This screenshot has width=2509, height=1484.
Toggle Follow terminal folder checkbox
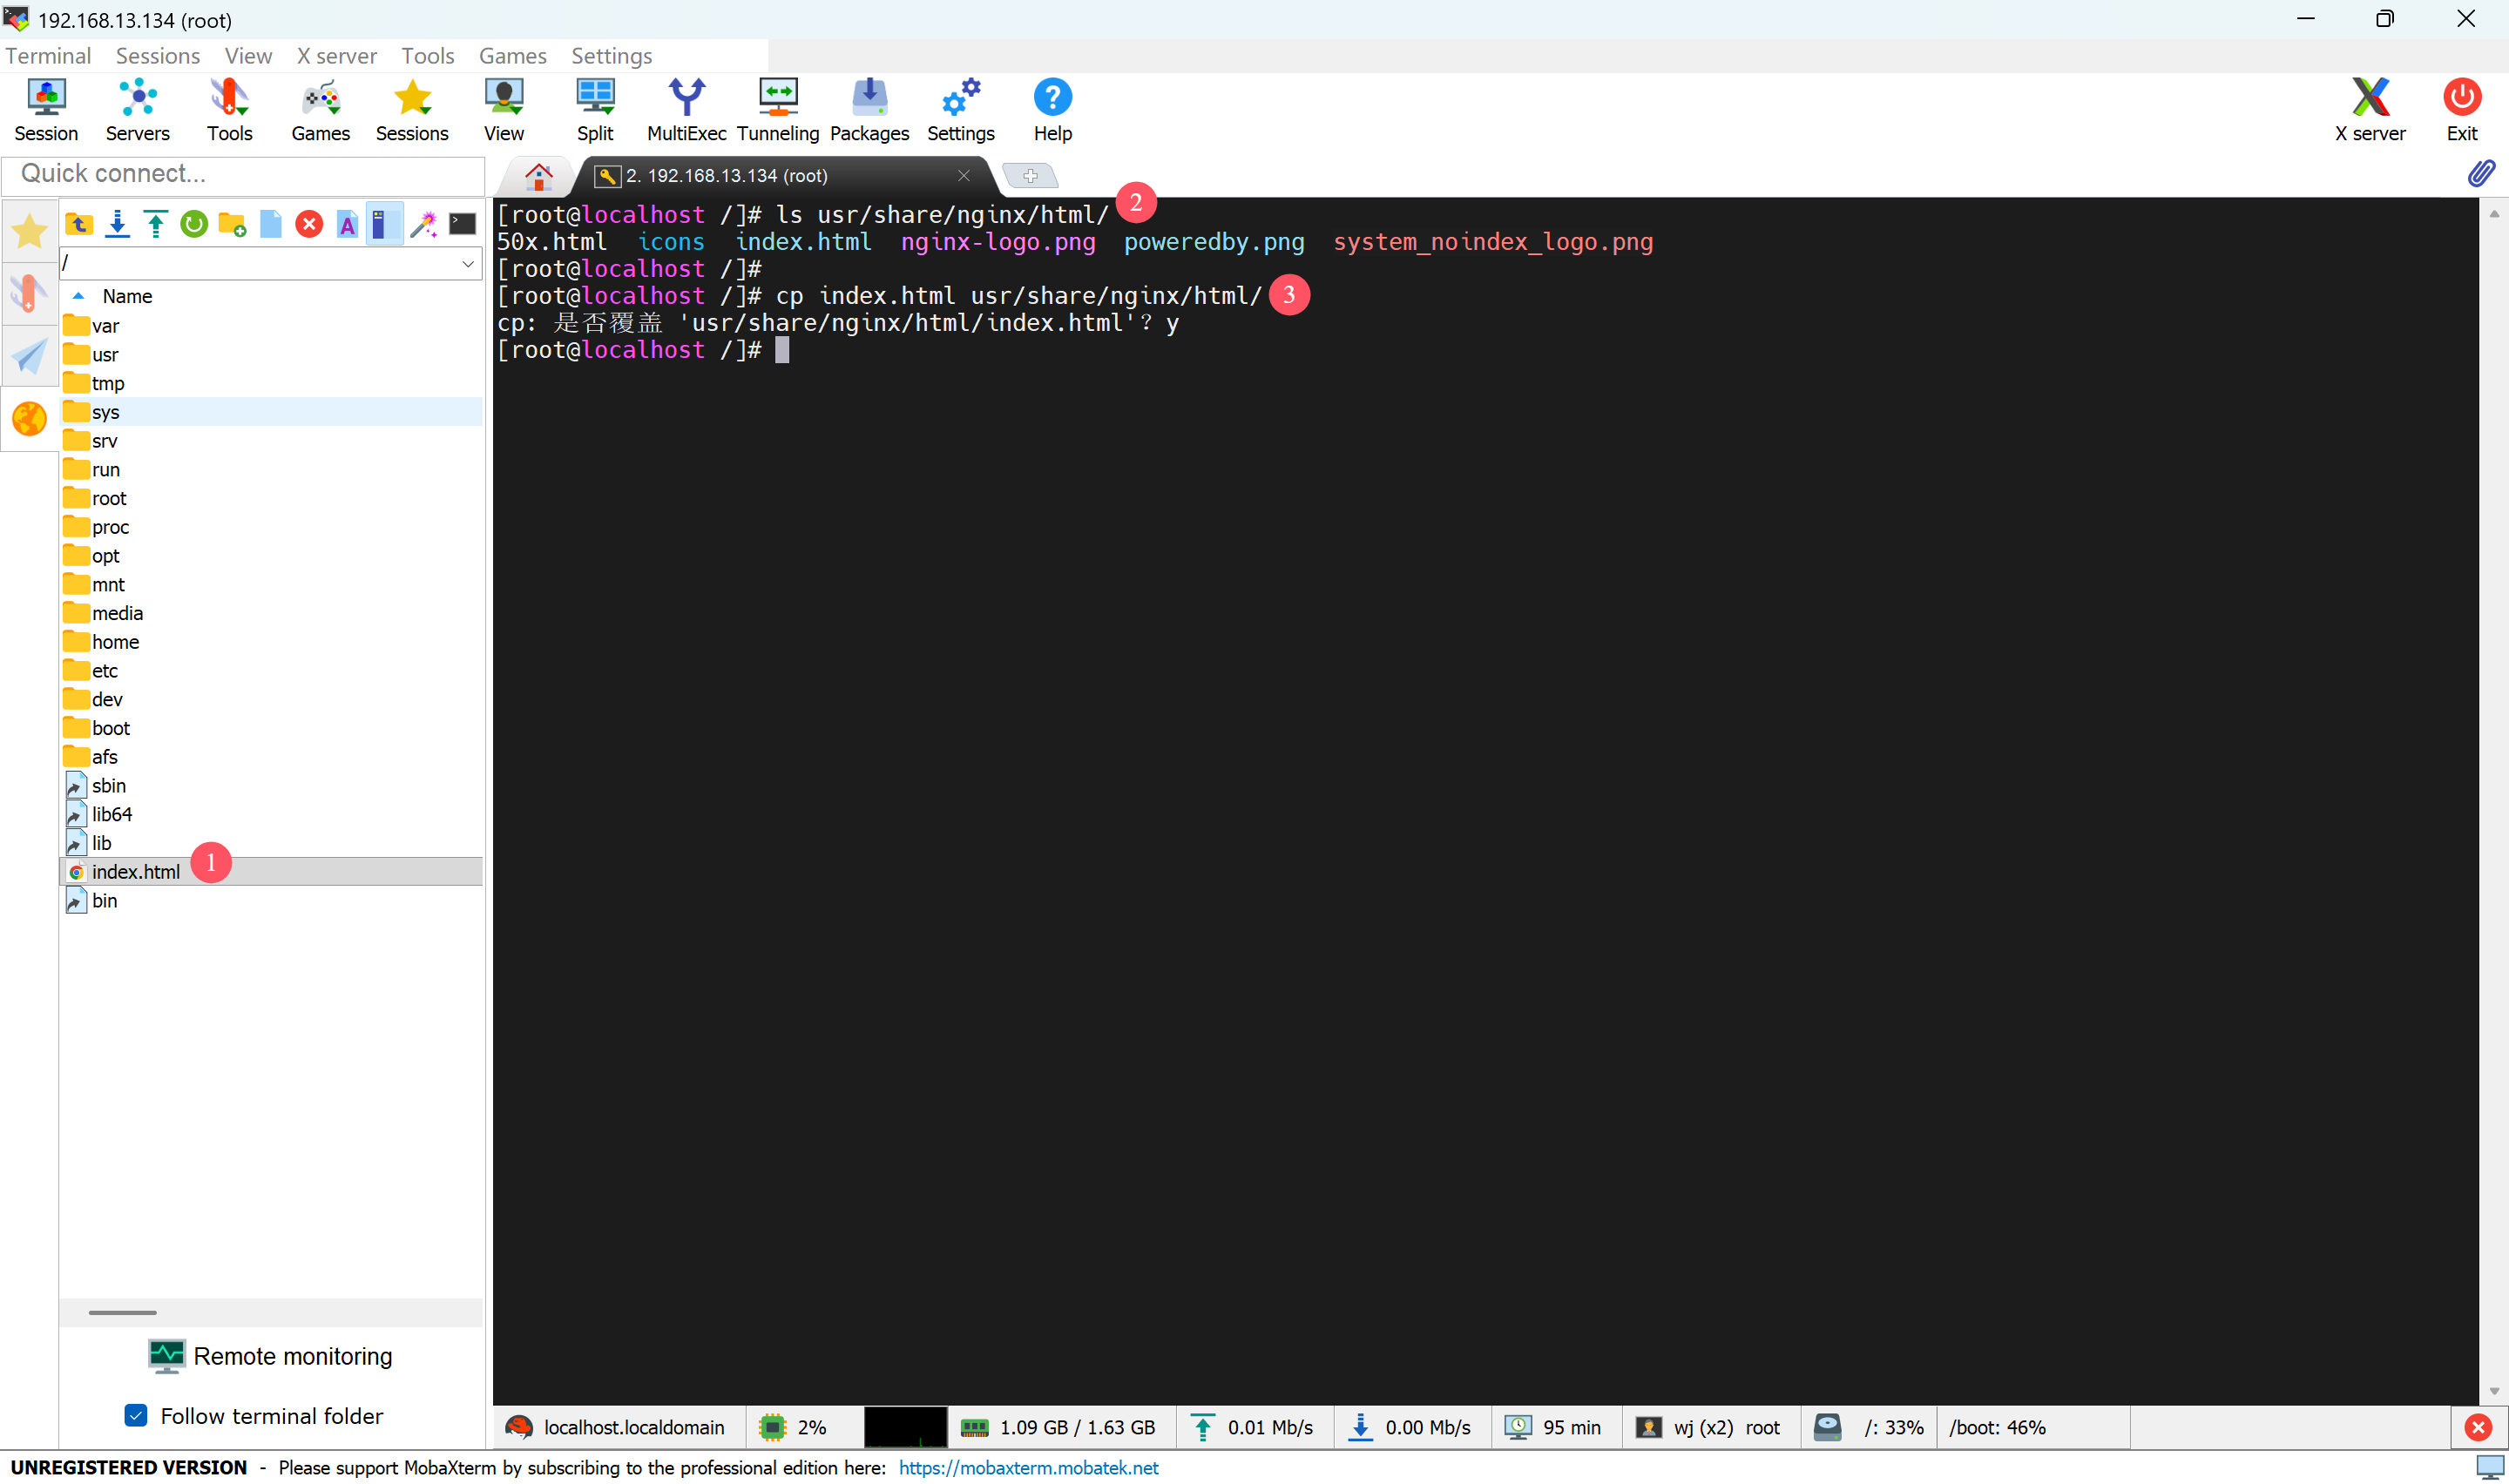tap(136, 1415)
